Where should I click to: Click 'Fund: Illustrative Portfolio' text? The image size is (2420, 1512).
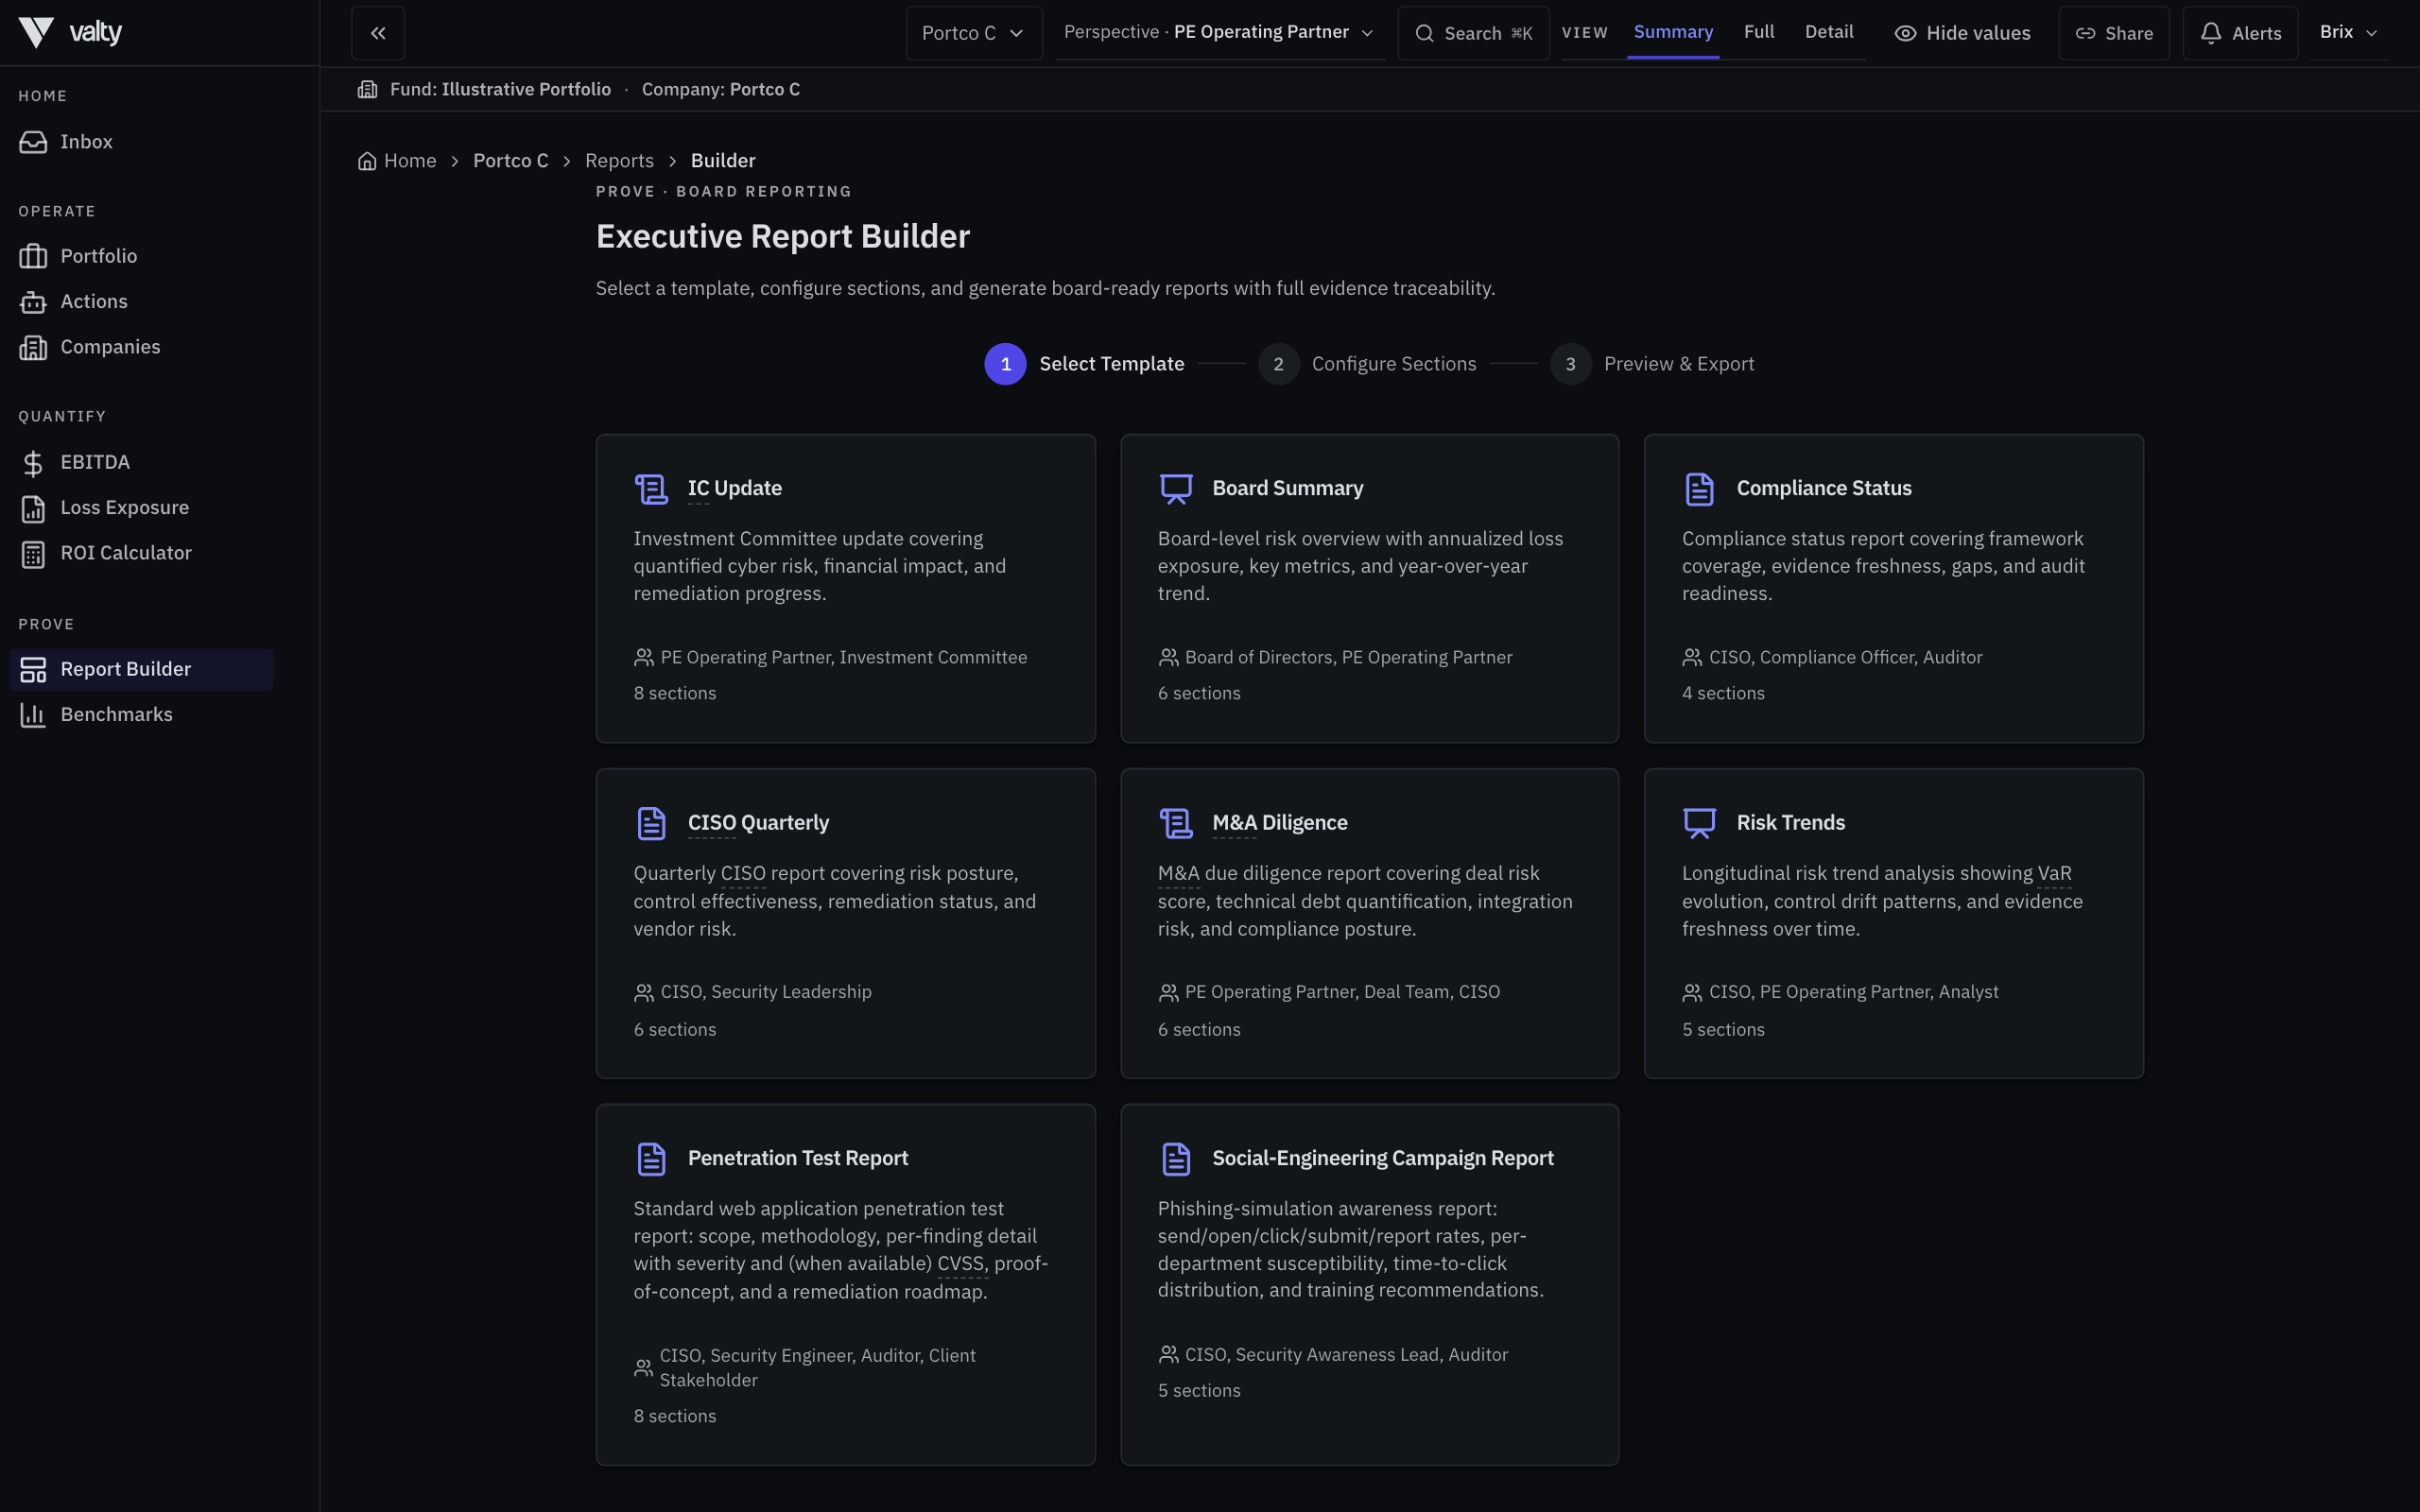coord(500,89)
